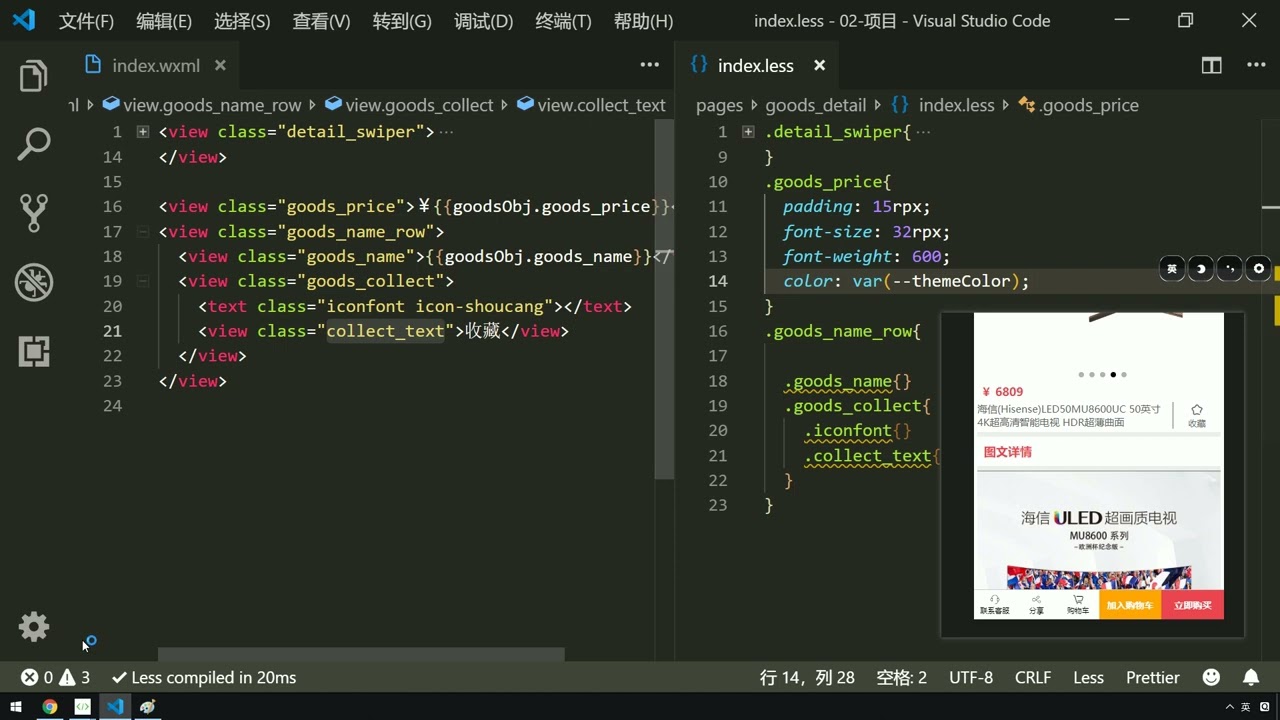Open view.collect_text breadcrumb dropdown

tap(591, 105)
